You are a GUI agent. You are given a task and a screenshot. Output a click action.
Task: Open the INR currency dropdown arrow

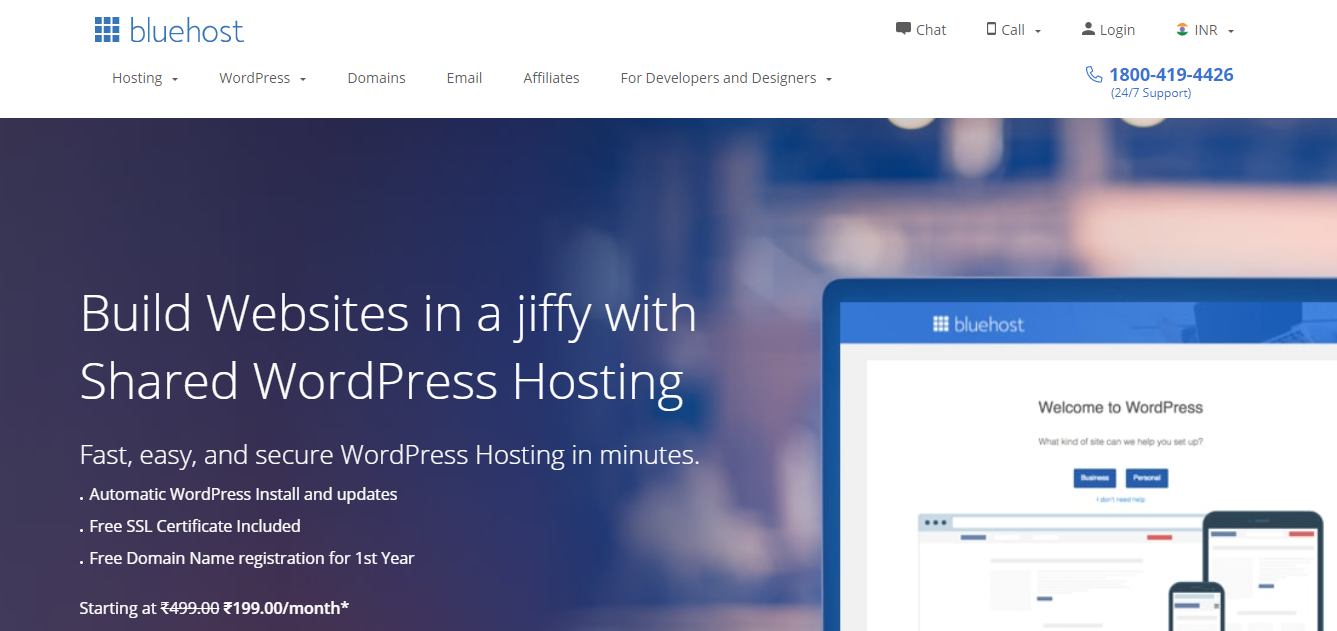tap(1231, 31)
